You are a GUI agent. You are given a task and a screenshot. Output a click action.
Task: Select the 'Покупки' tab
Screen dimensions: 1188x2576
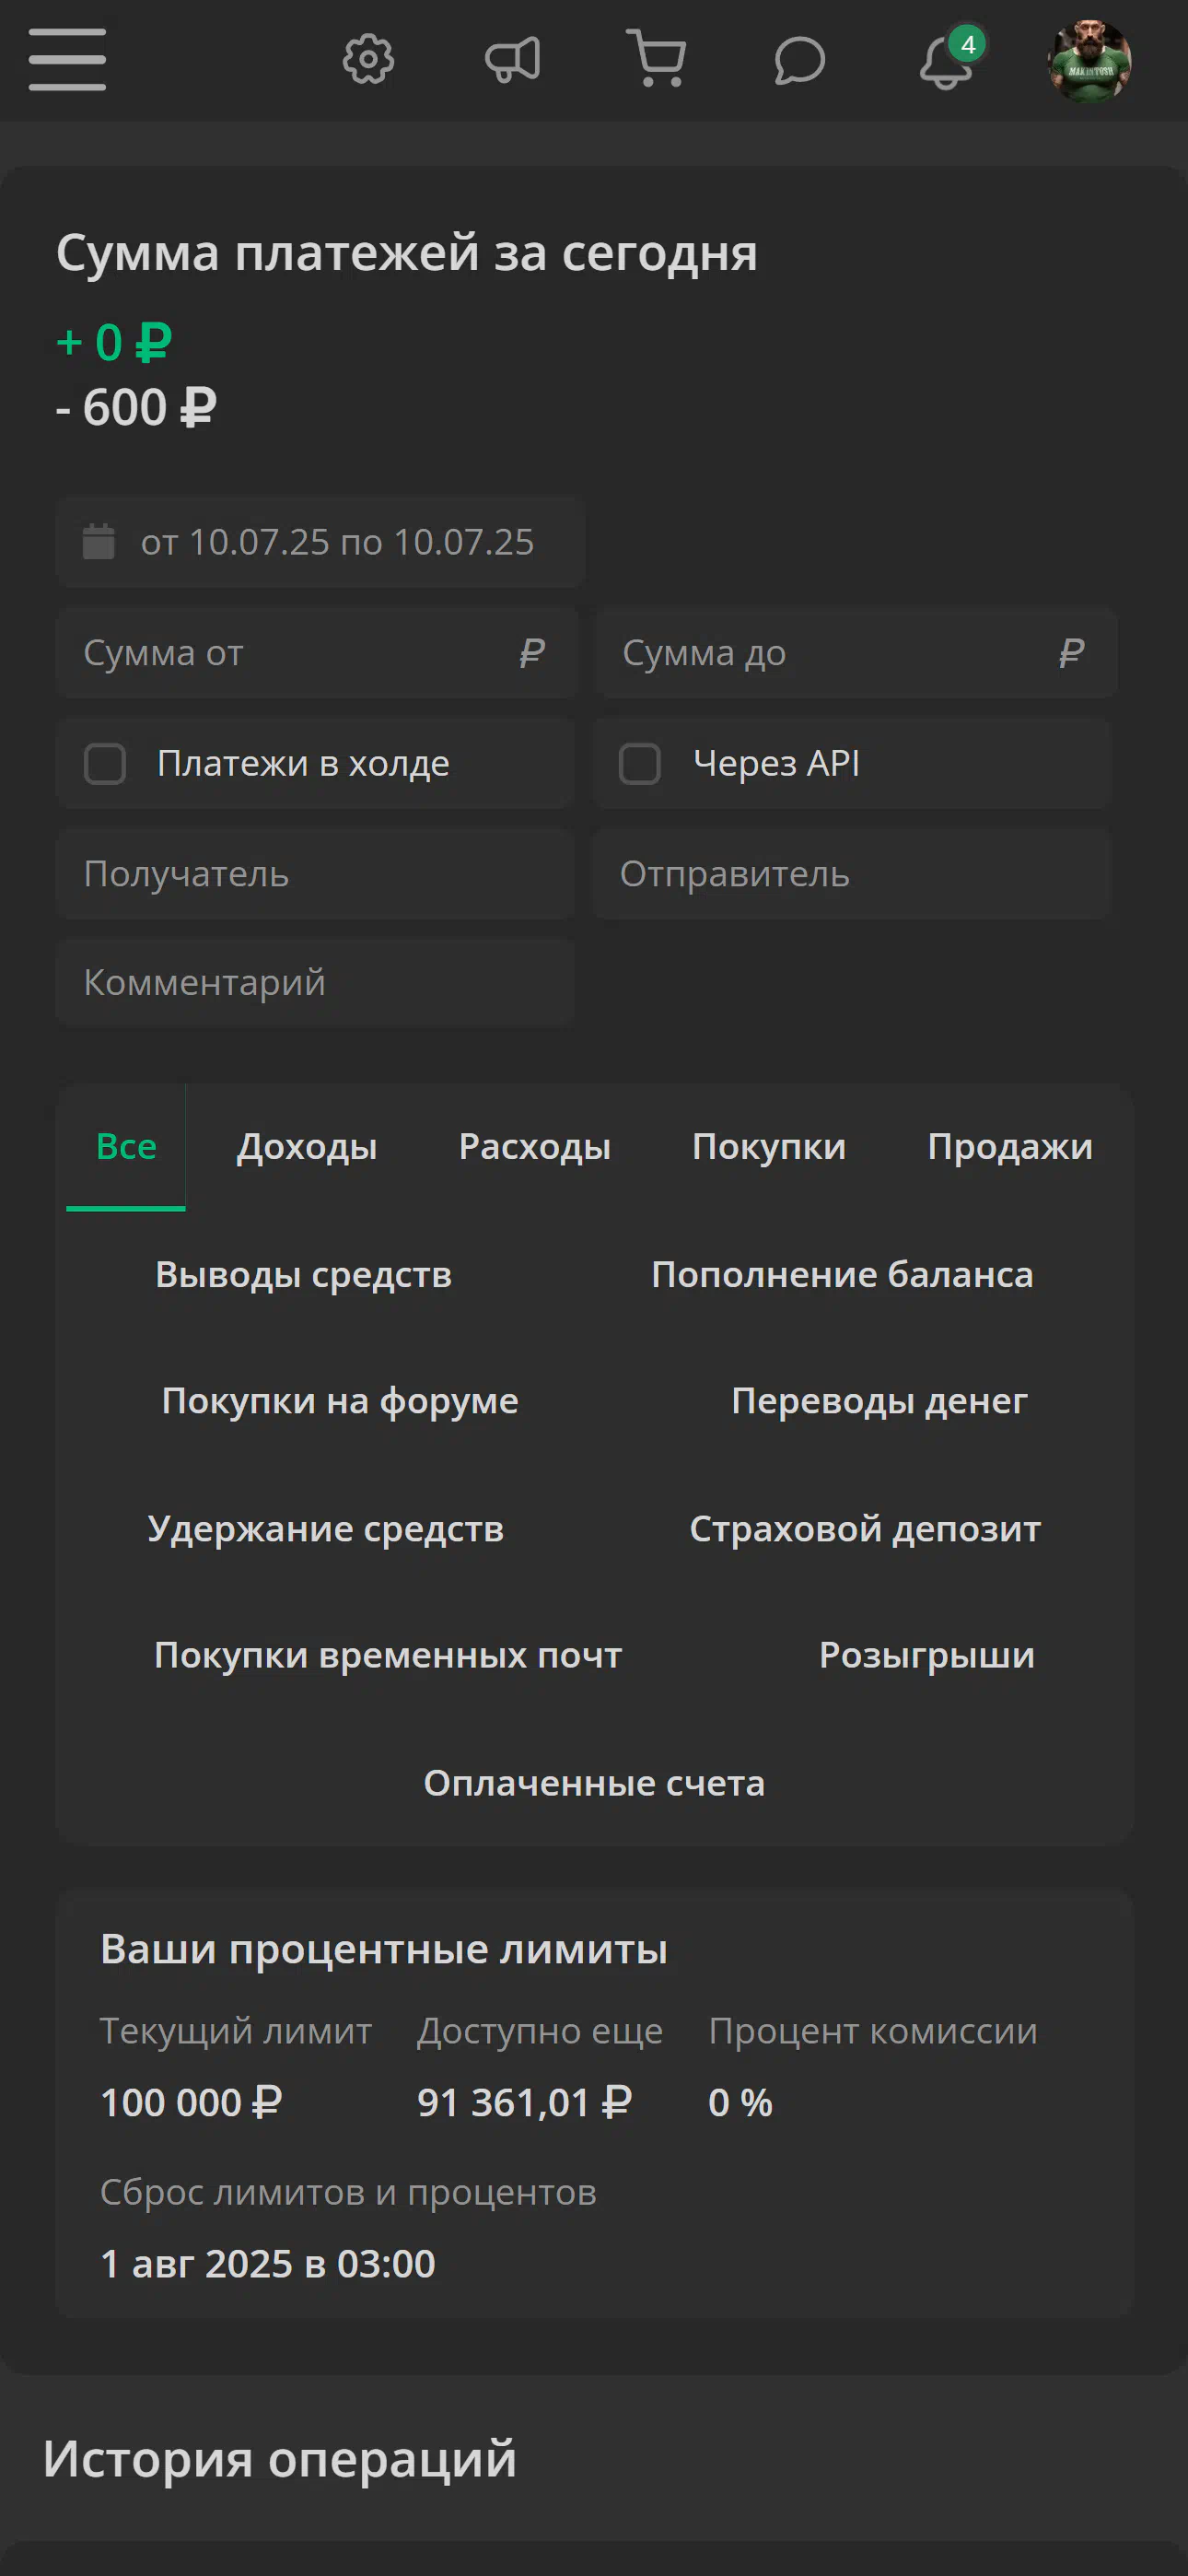[769, 1147]
